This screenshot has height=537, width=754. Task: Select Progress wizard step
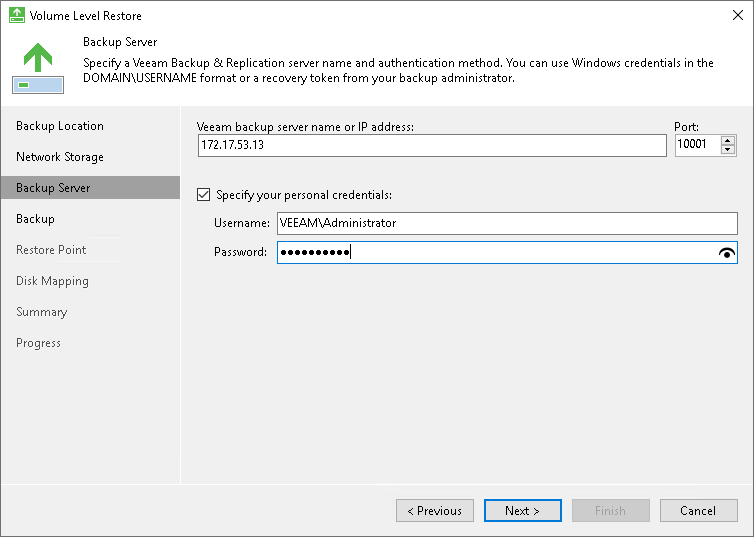(38, 343)
